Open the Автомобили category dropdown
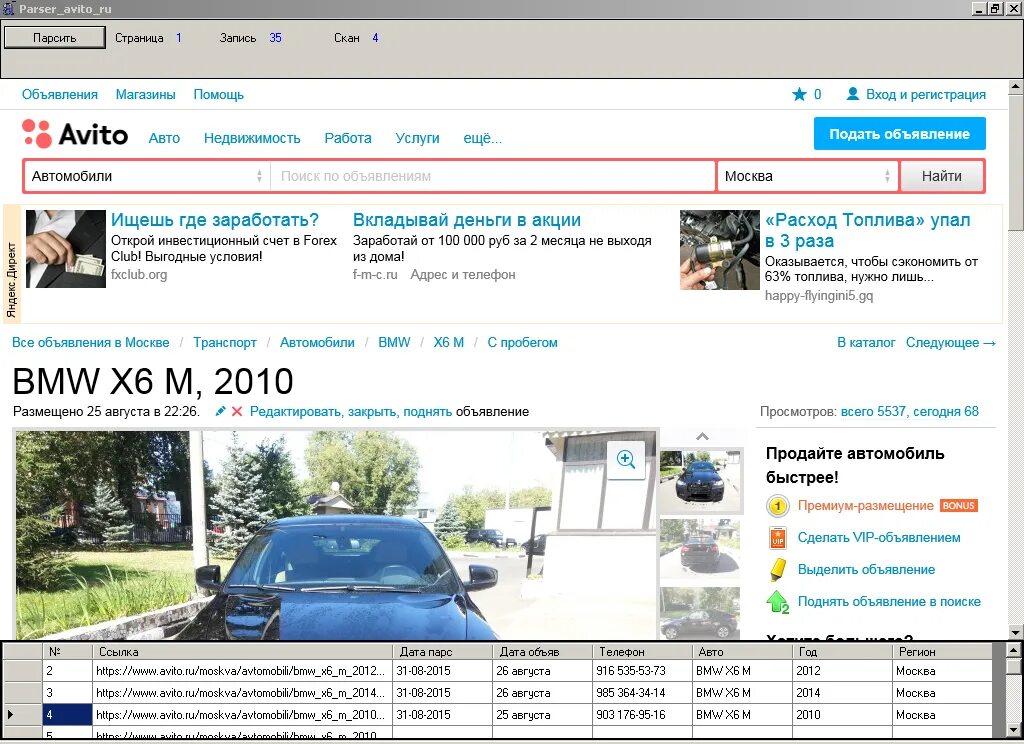Image resolution: width=1024 pixels, height=744 pixels. click(147, 176)
